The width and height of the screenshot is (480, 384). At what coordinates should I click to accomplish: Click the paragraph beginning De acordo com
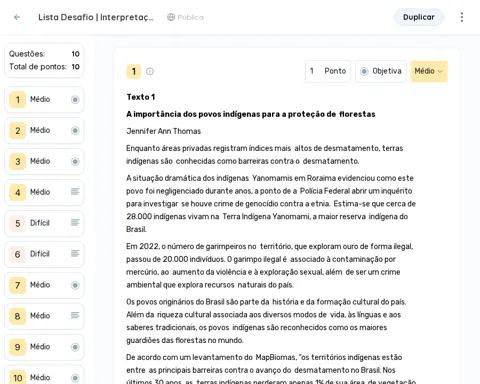[271, 368]
